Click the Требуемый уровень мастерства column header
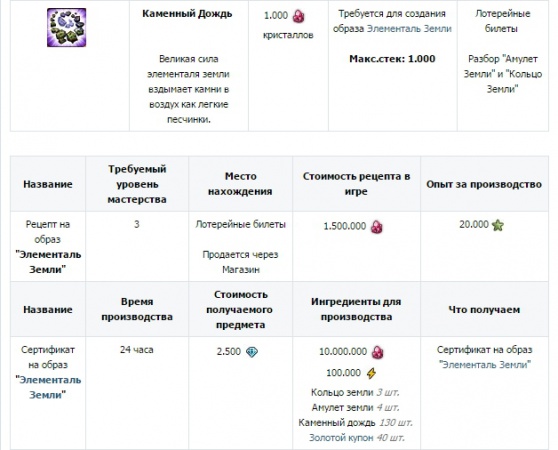This screenshot has width=558, height=450. [x=137, y=184]
